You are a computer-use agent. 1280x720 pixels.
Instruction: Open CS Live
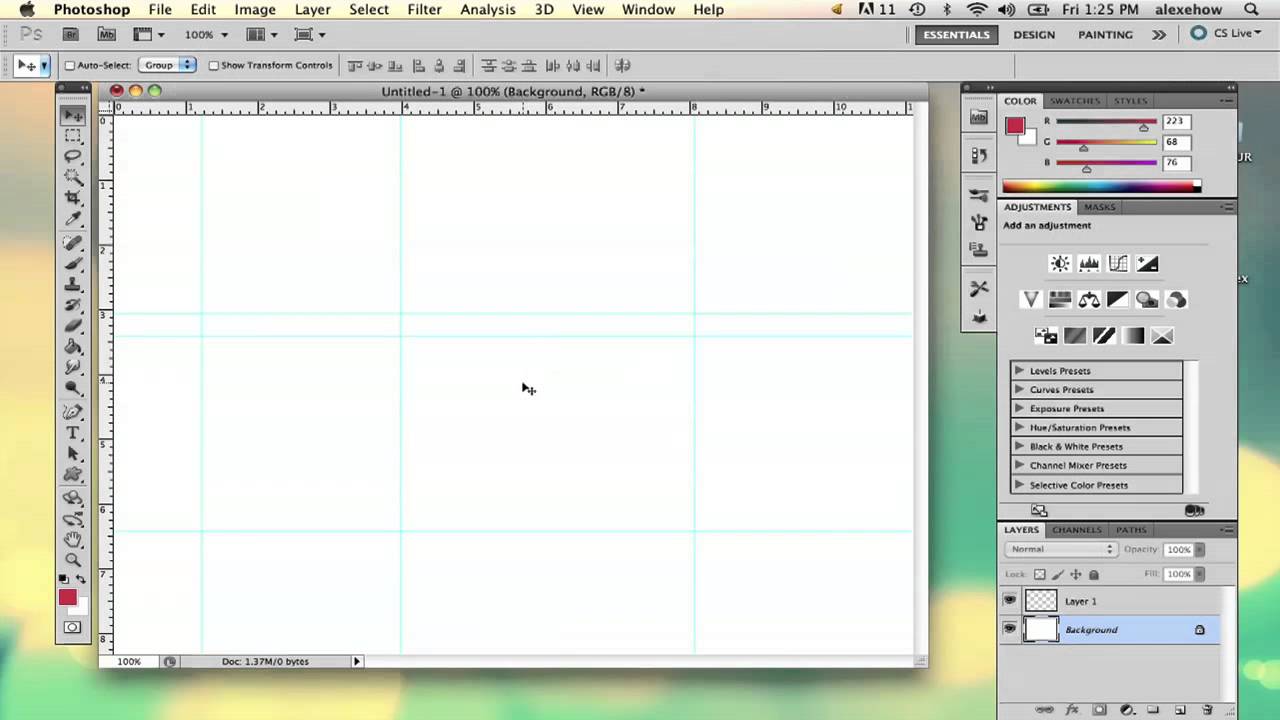pyautogui.click(x=1225, y=33)
